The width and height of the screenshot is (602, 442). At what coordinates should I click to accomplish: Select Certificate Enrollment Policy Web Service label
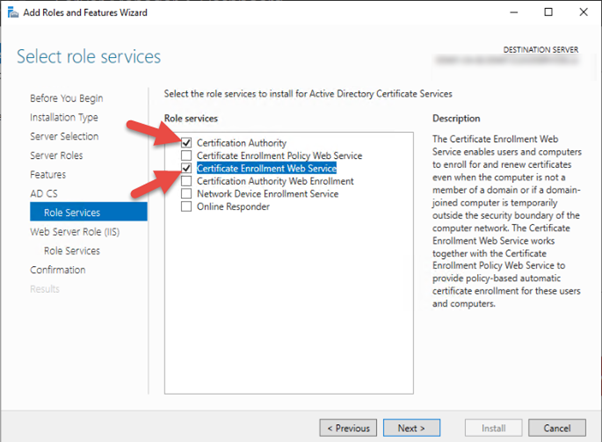point(280,156)
